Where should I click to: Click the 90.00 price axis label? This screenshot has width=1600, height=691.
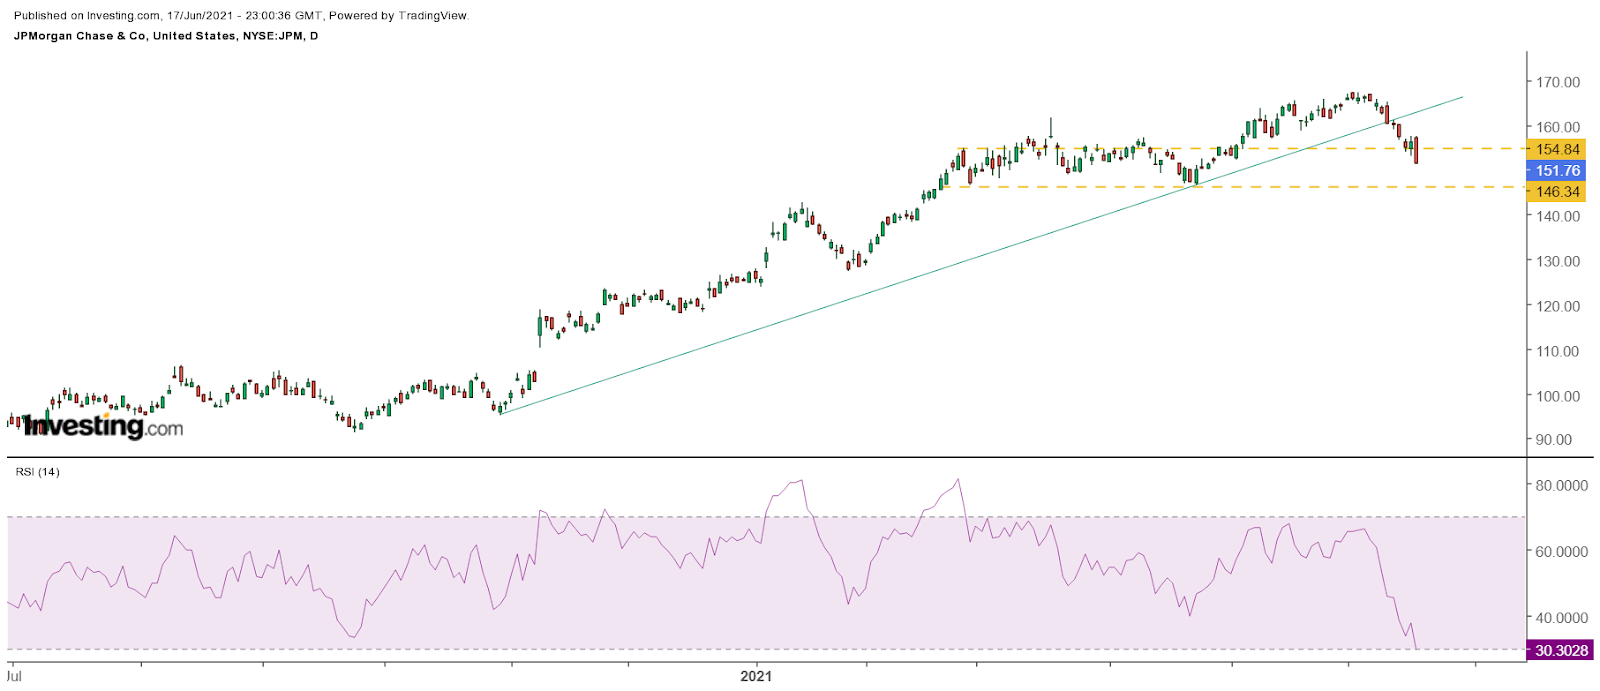pyautogui.click(x=1554, y=440)
